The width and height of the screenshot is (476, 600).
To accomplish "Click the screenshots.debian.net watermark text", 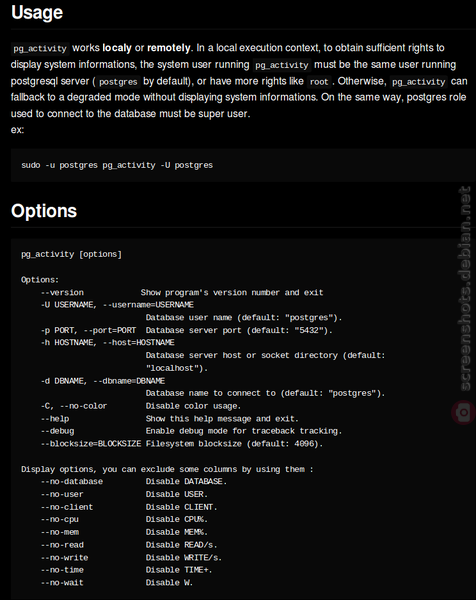I will click(464, 289).
